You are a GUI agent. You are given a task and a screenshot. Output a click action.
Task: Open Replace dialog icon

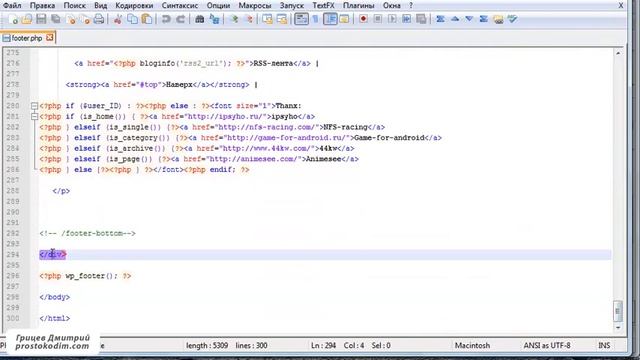point(214,19)
